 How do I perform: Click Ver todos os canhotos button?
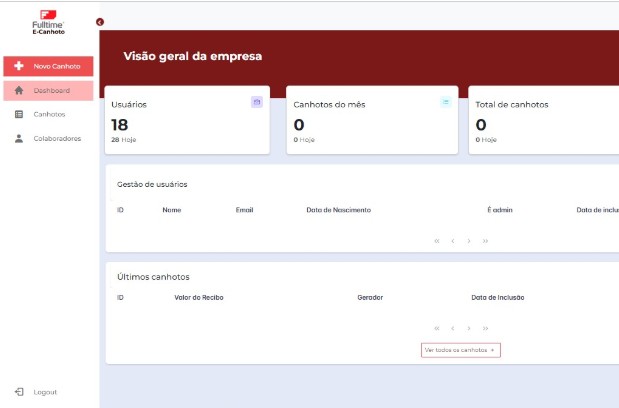click(x=461, y=350)
